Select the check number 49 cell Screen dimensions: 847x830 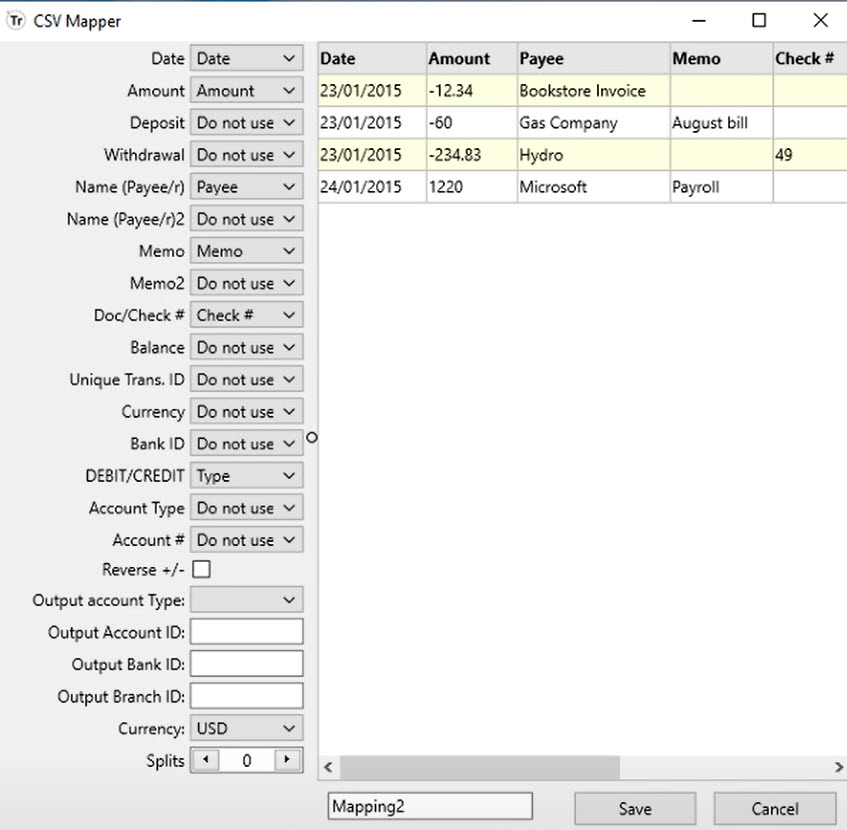pyautogui.click(x=810, y=155)
